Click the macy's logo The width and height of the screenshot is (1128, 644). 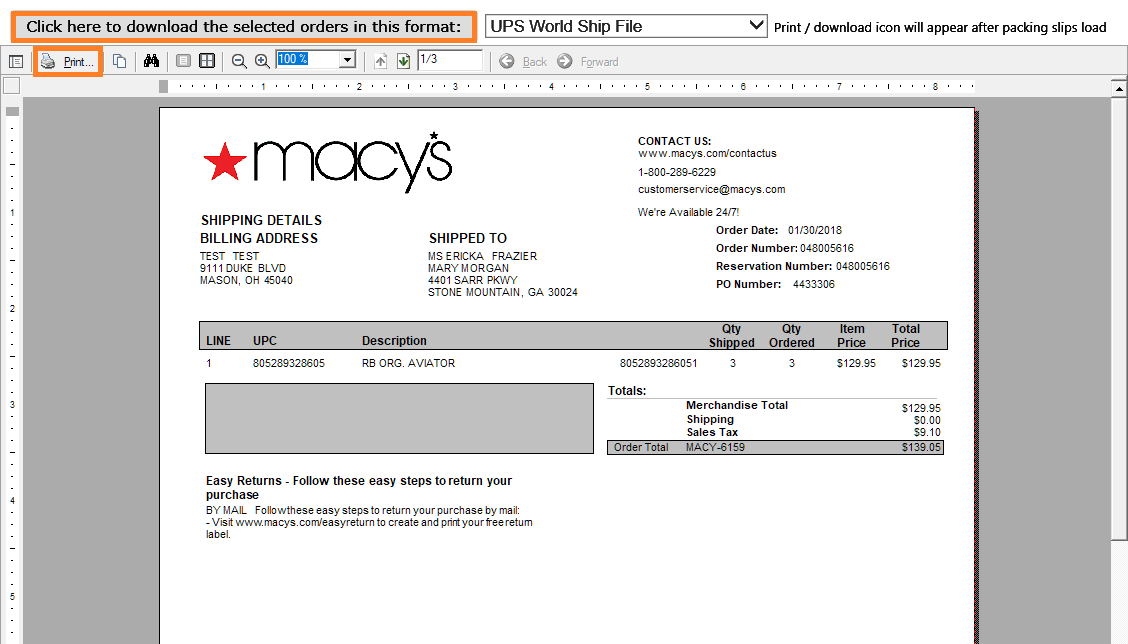click(x=327, y=162)
